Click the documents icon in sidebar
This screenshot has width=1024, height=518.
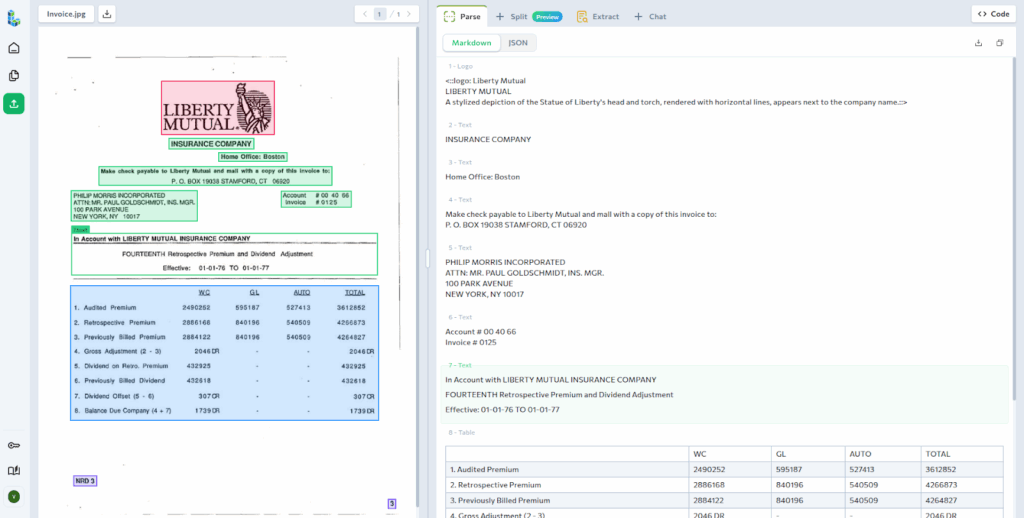14,75
